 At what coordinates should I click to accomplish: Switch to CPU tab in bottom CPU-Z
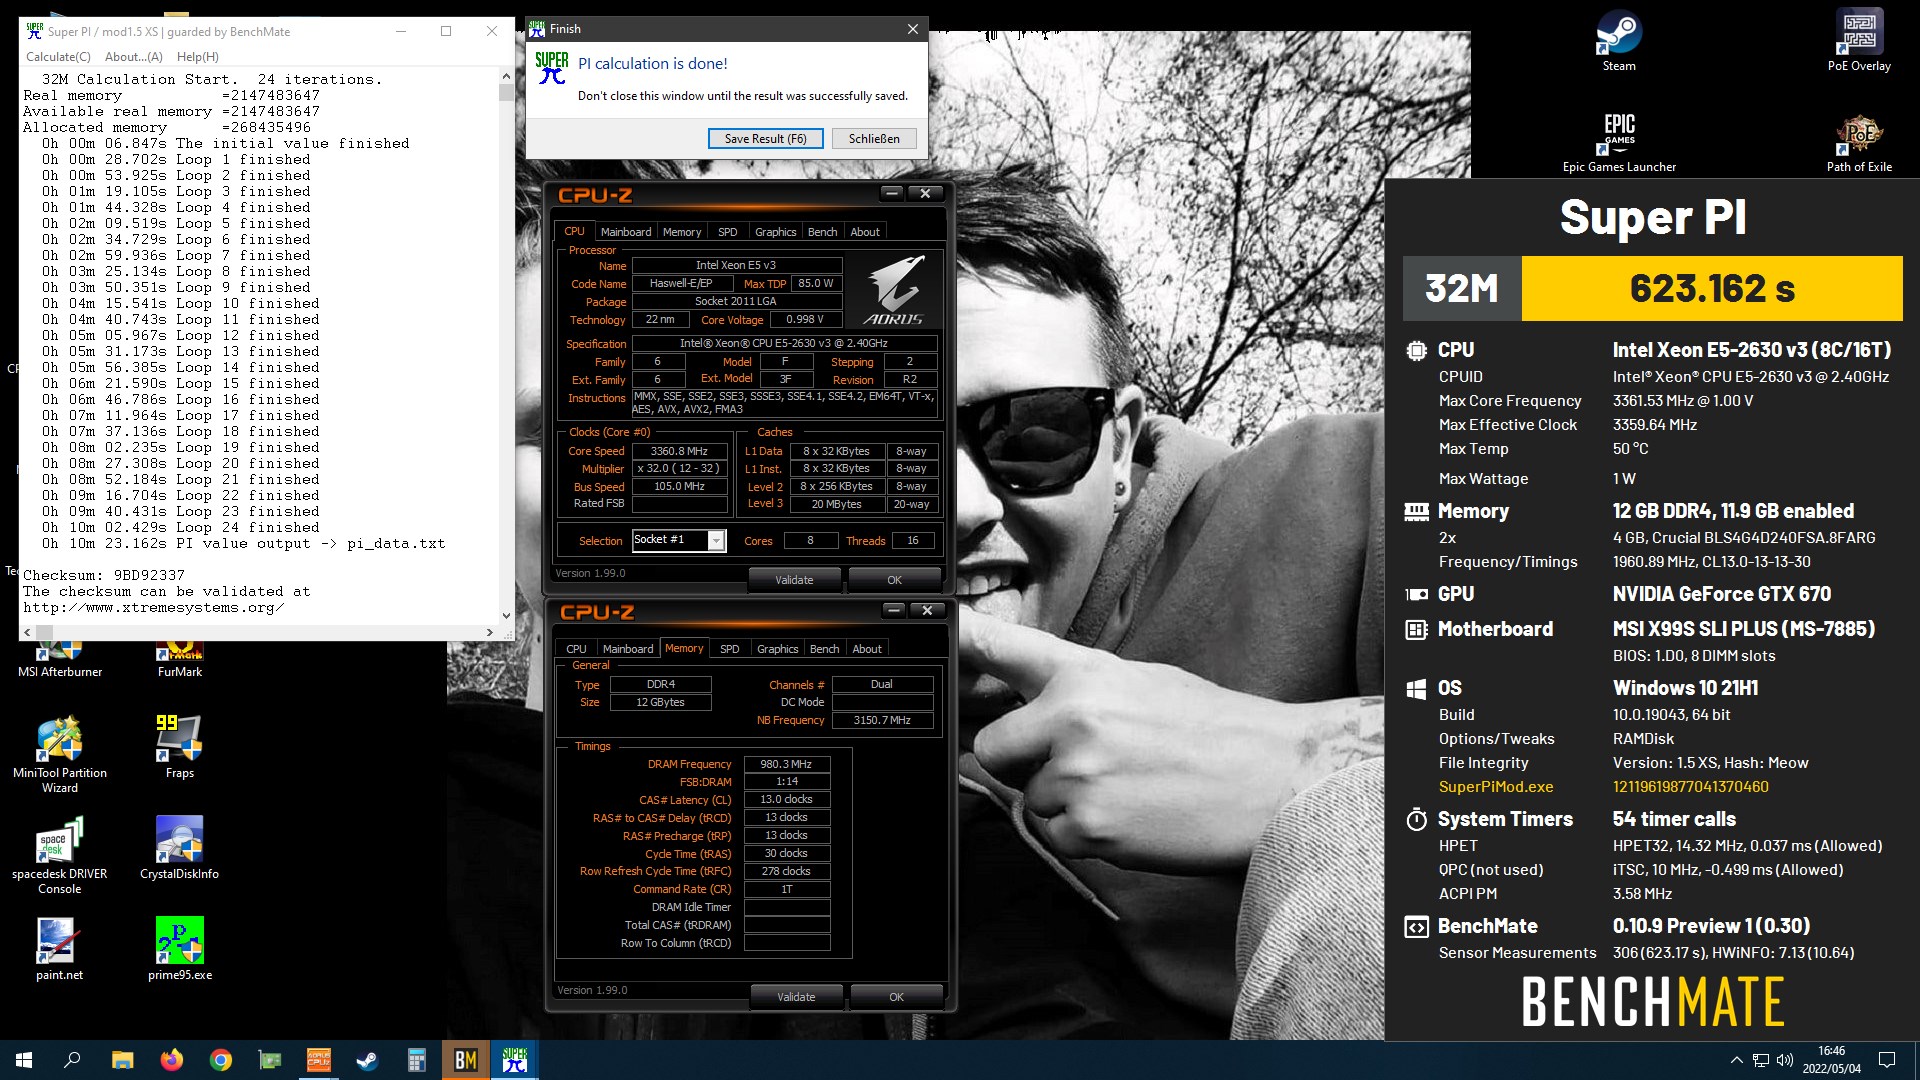(x=577, y=649)
